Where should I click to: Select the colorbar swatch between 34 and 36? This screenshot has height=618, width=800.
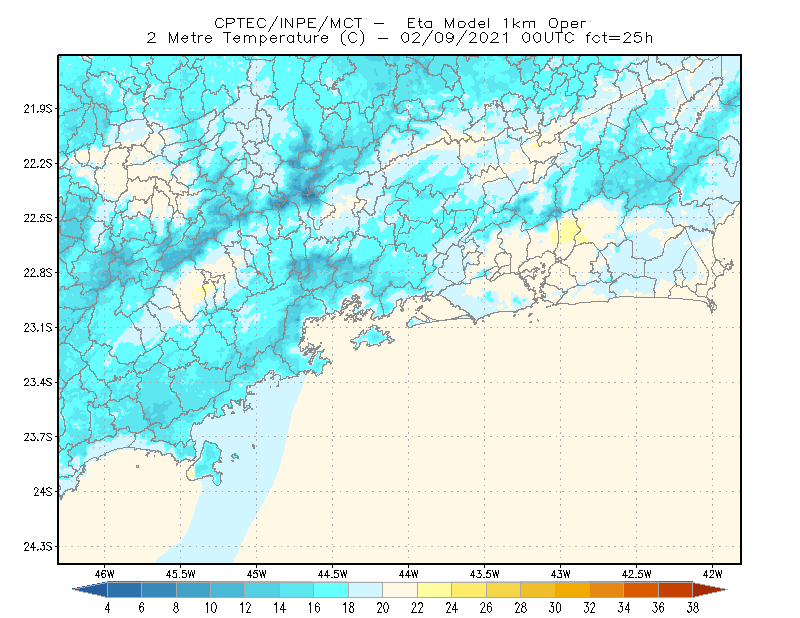[x=641, y=589]
